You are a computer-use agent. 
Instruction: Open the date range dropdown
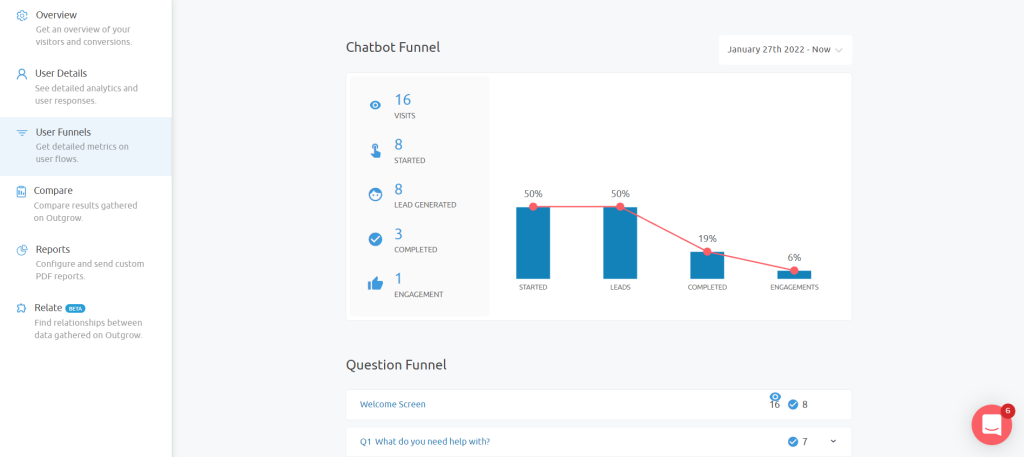click(x=785, y=50)
